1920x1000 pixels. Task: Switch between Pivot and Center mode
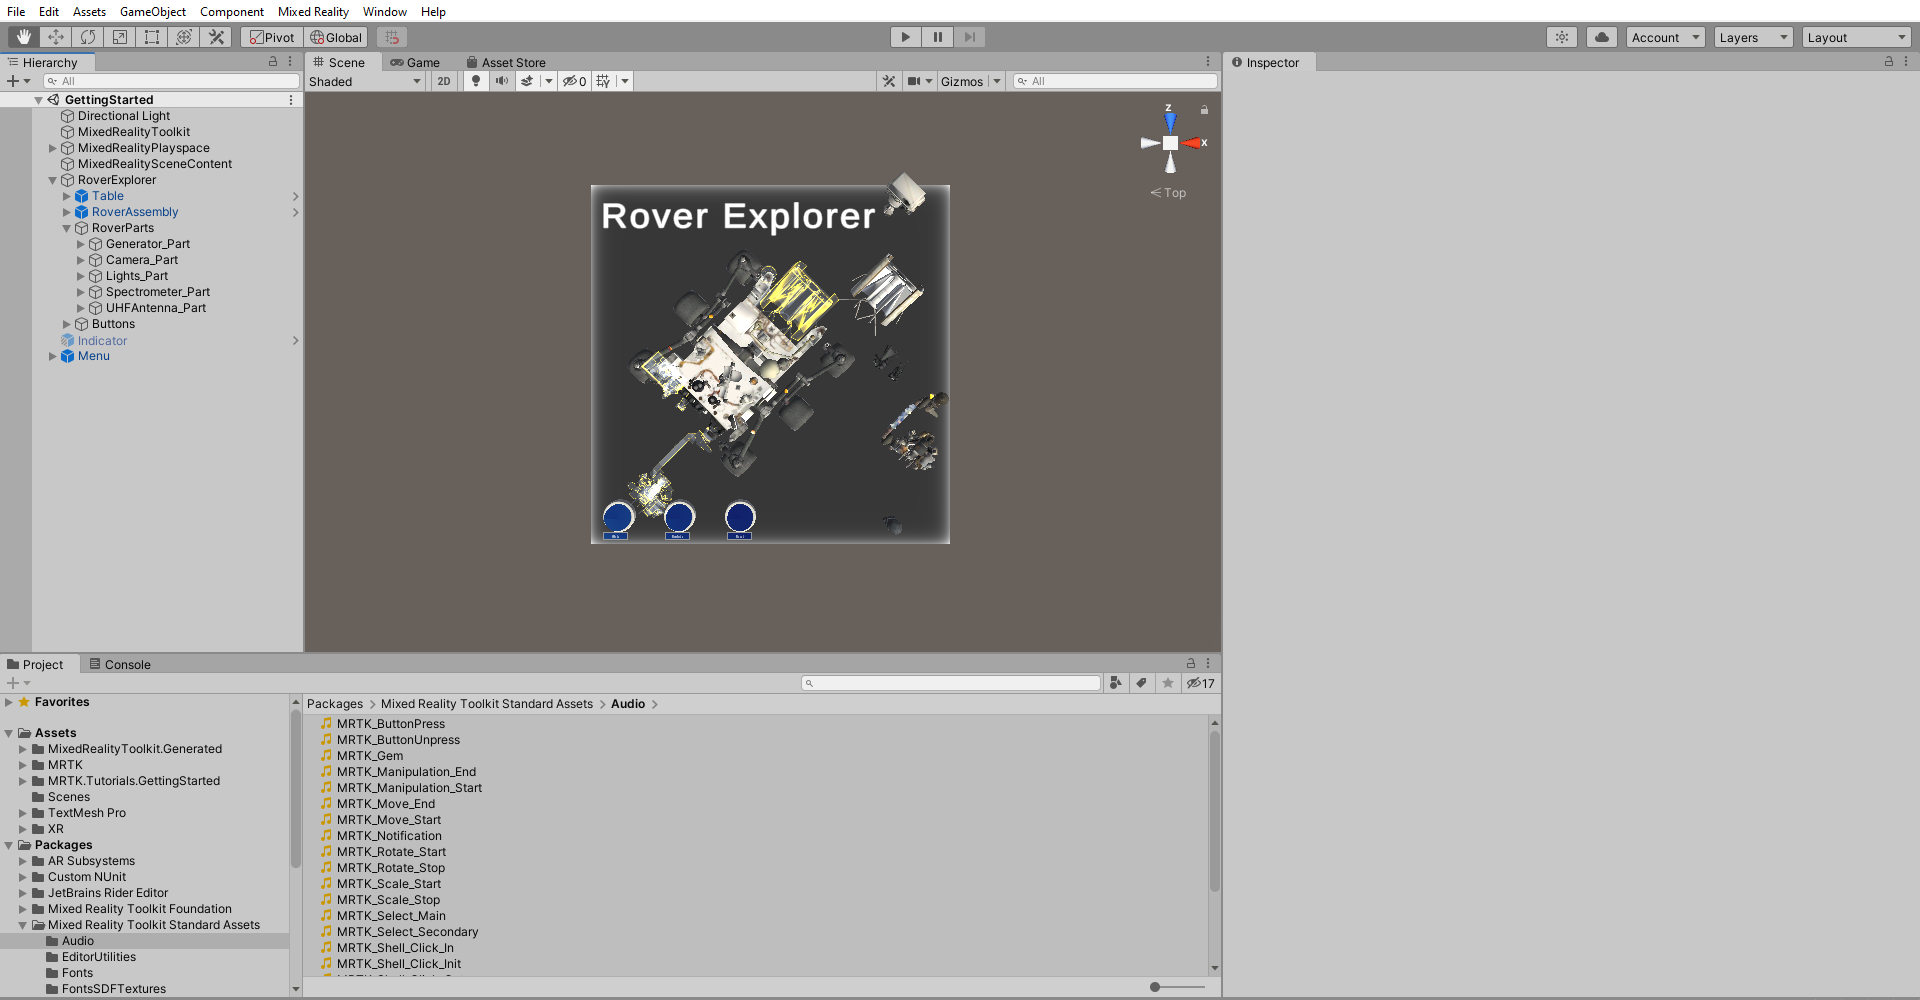point(271,37)
